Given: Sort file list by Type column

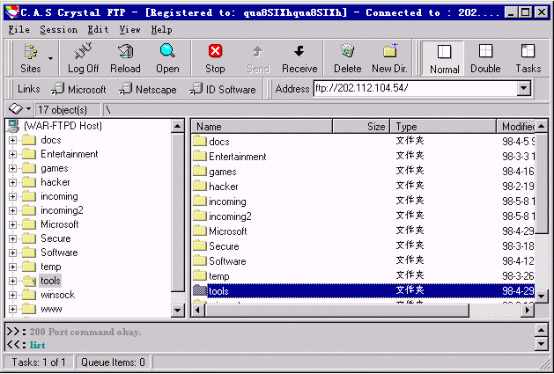Looking at the screenshot, I should click(x=443, y=126).
